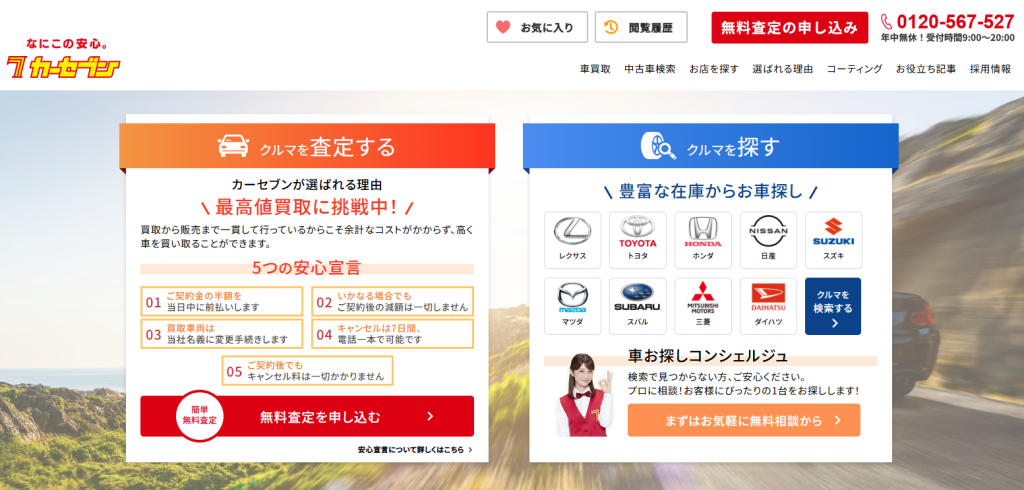This screenshot has width=1024, height=490.
Task: Click the 無料査定を申し込む red button
Action: coord(307,416)
